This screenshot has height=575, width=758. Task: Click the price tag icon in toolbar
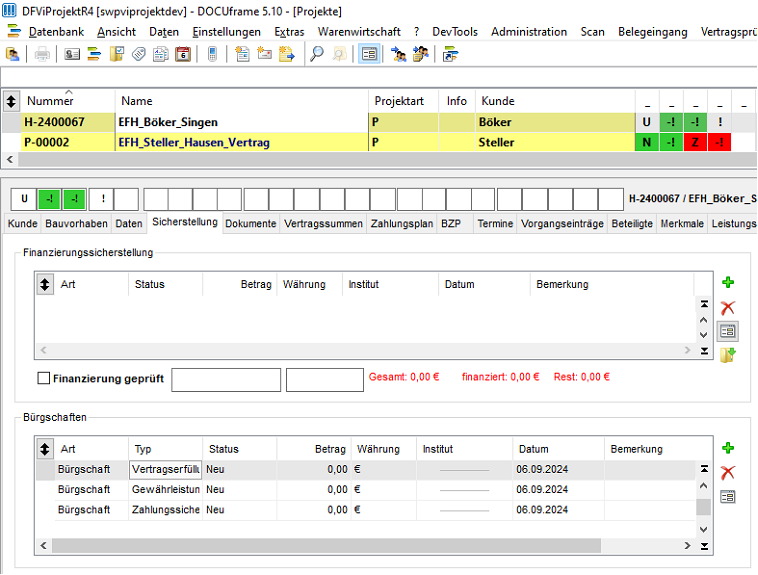pyautogui.click(x=139, y=54)
